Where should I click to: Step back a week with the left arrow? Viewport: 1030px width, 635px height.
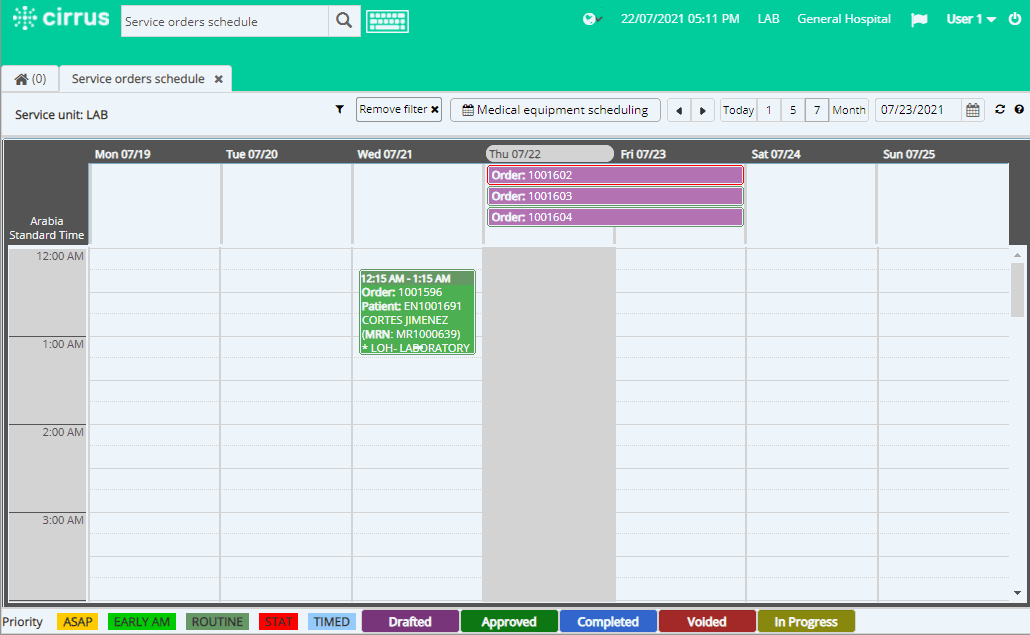coord(679,110)
